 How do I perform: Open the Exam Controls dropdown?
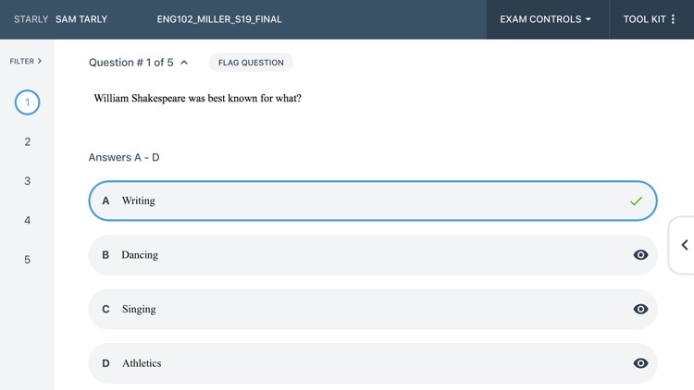(x=545, y=19)
